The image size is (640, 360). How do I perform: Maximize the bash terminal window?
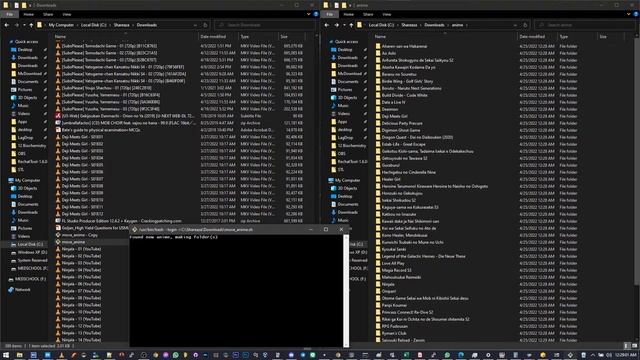point(326,229)
